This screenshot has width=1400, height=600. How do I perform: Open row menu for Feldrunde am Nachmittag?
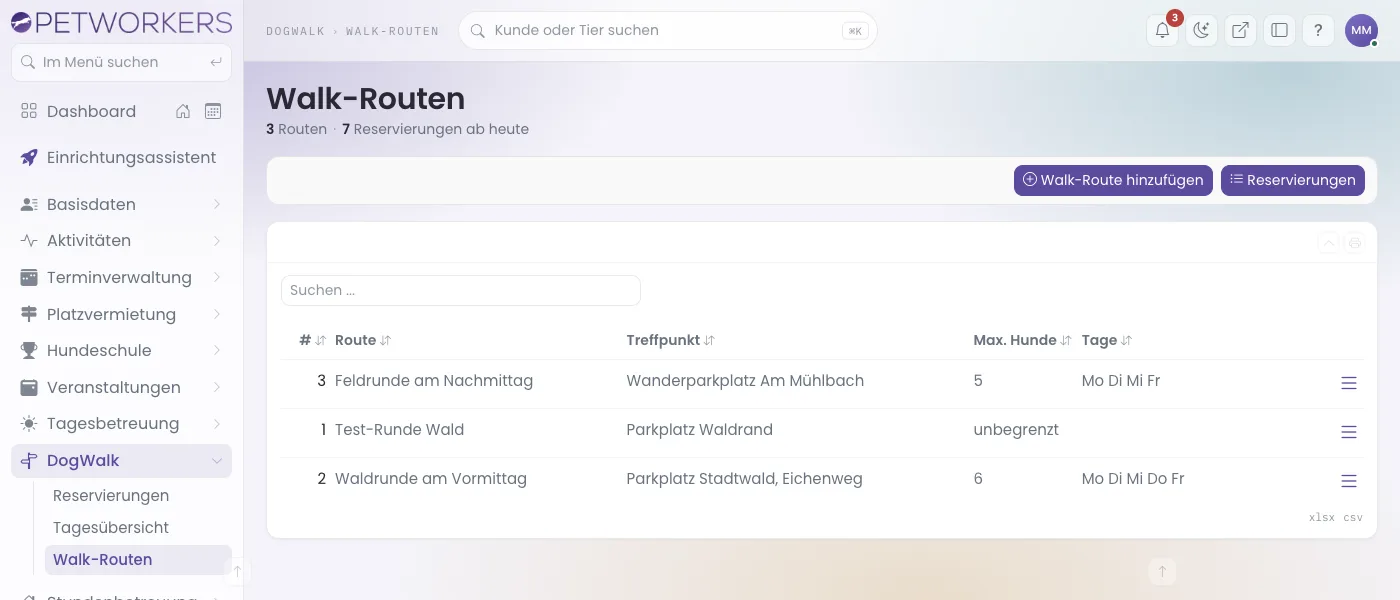click(1349, 383)
